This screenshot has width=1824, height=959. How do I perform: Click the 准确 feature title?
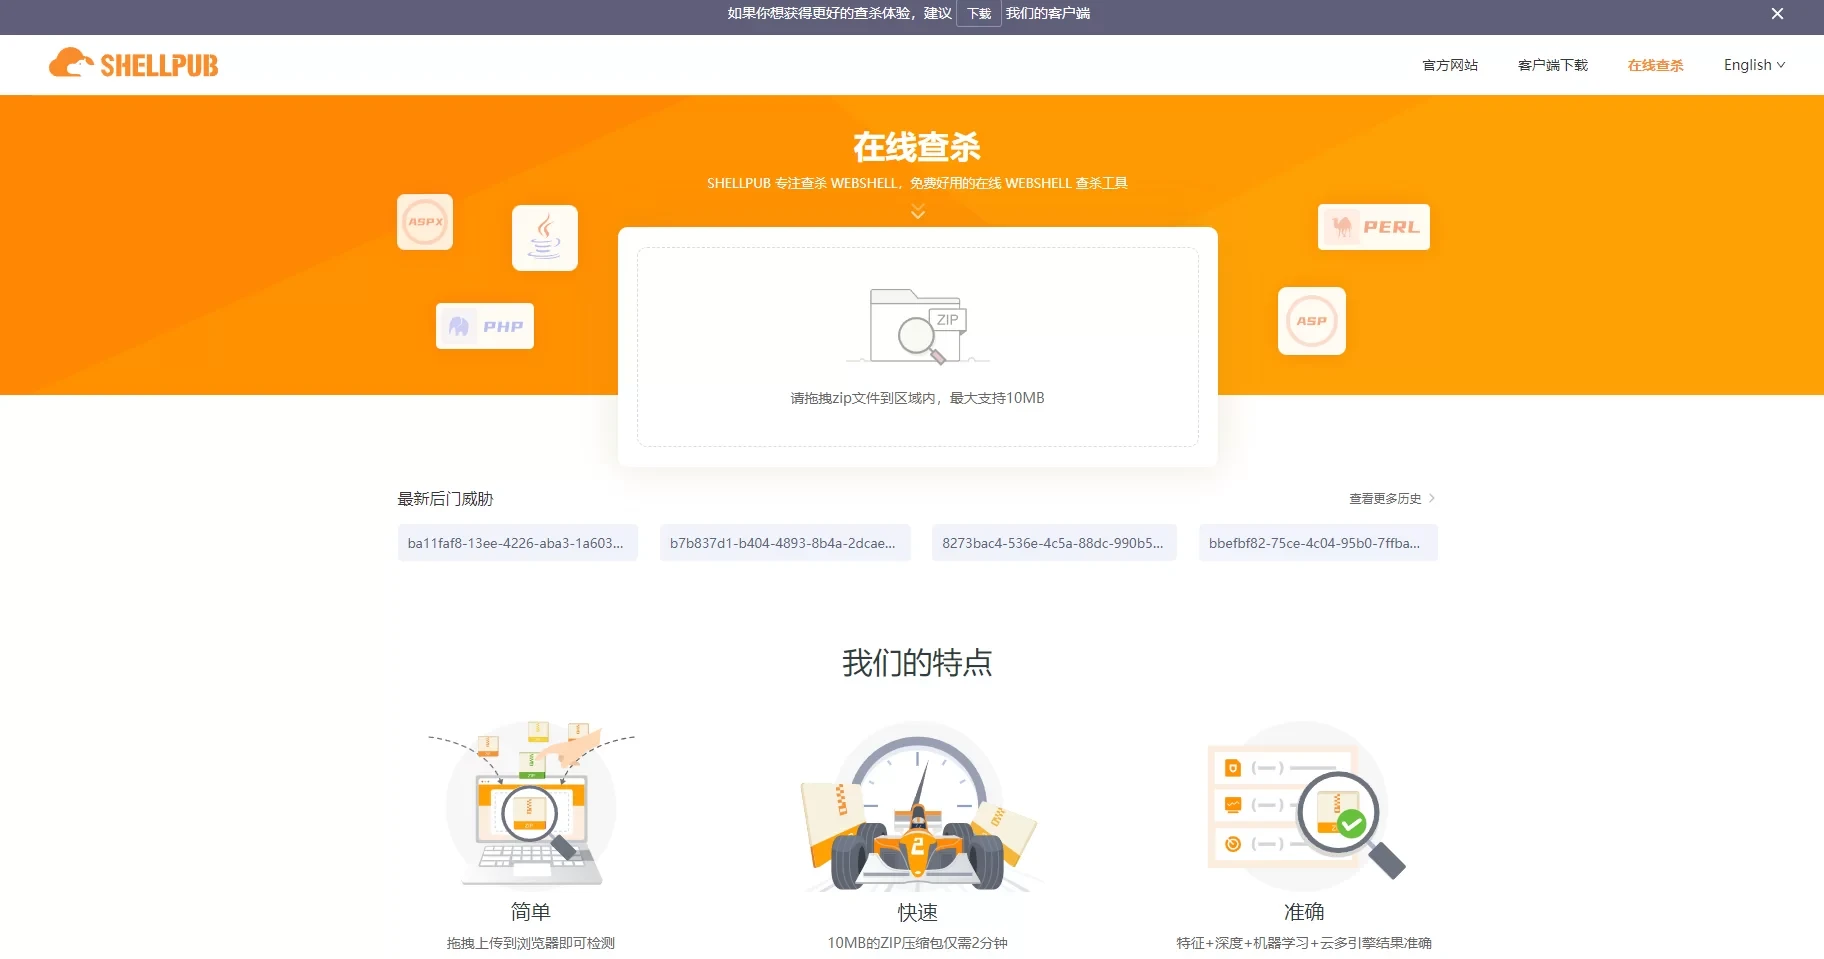coord(1304,912)
